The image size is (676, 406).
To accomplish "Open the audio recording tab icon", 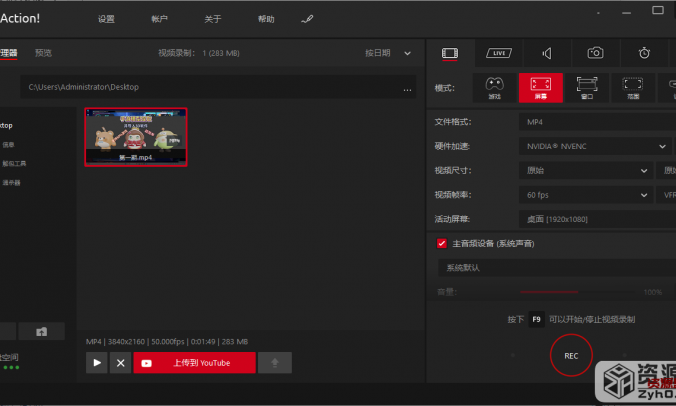I will tap(547, 53).
